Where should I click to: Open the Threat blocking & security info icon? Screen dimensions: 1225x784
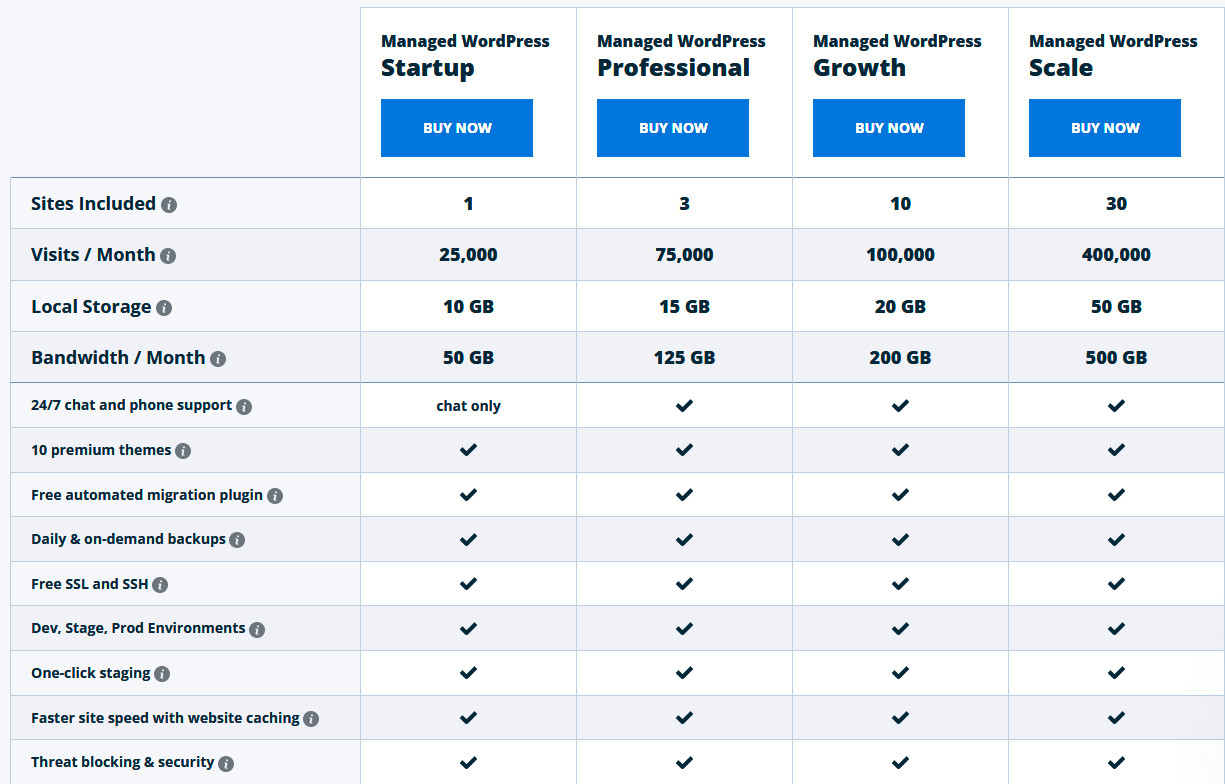[x=227, y=762]
